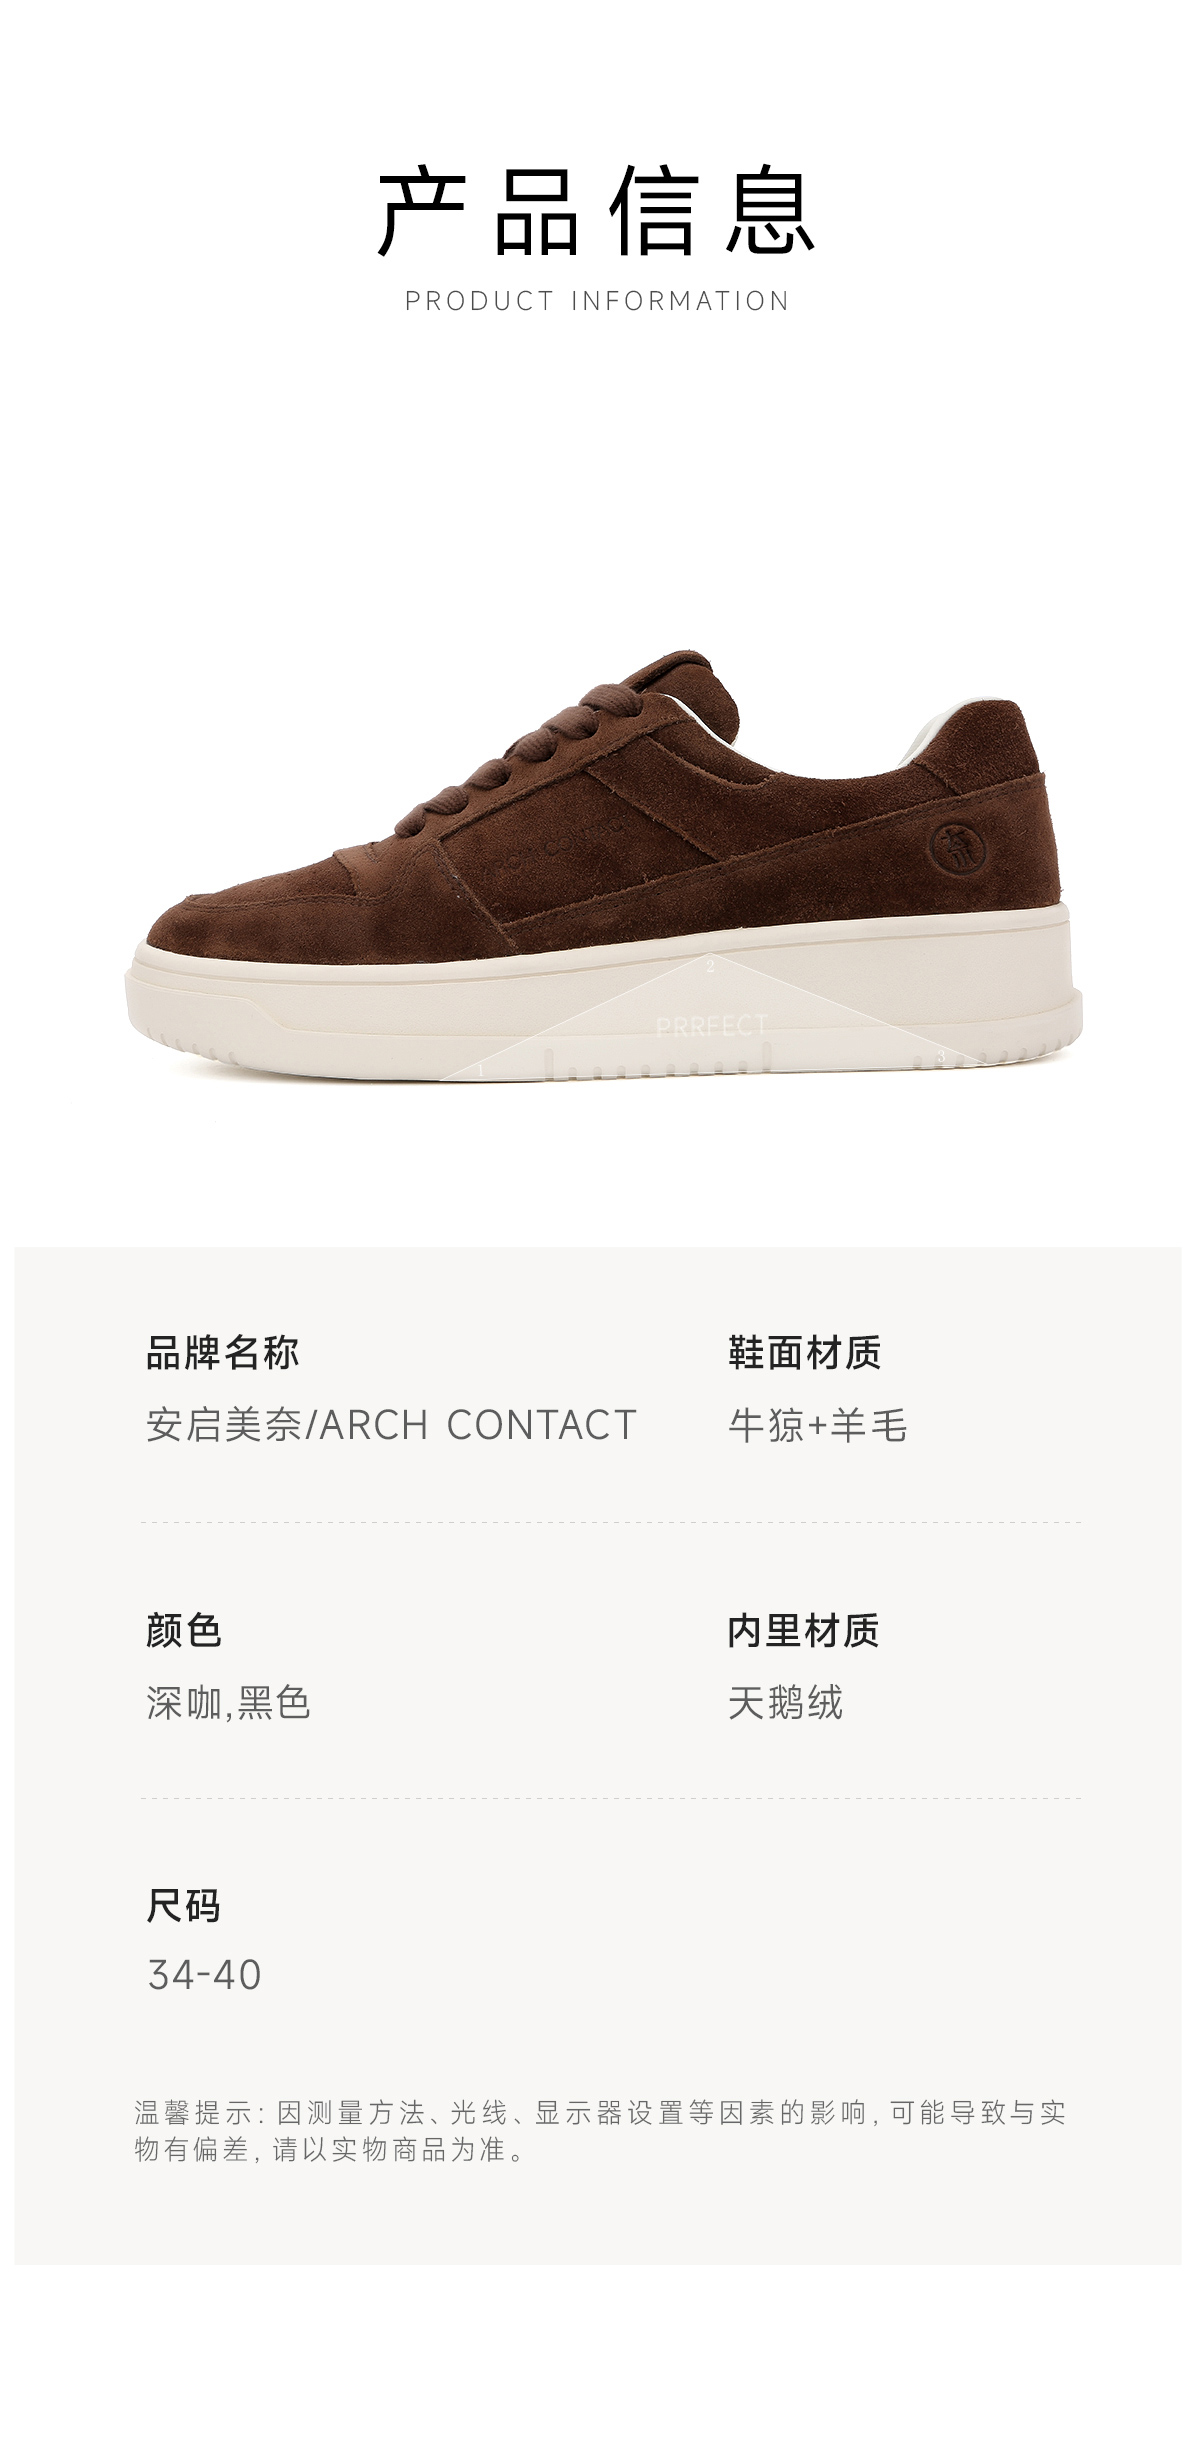The height and width of the screenshot is (2442, 1200).
Task: Click the 安启美奈/ARCH CONTACT brand text
Action: pyautogui.click(x=391, y=1425)
